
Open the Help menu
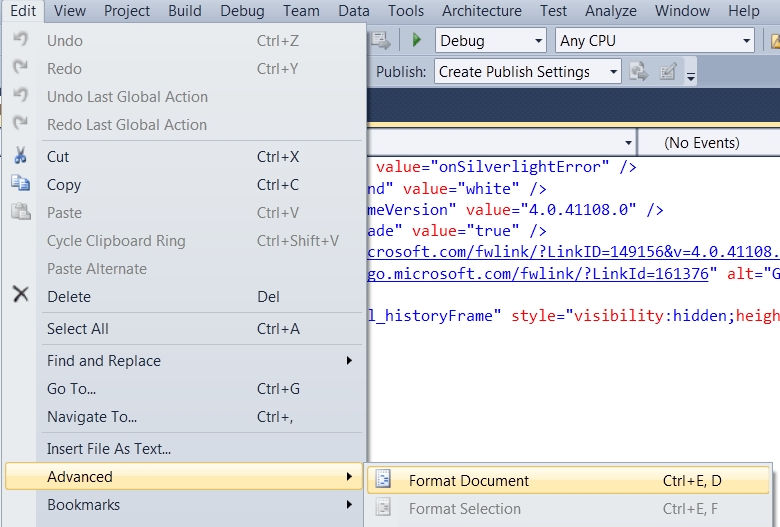[744, 11]
